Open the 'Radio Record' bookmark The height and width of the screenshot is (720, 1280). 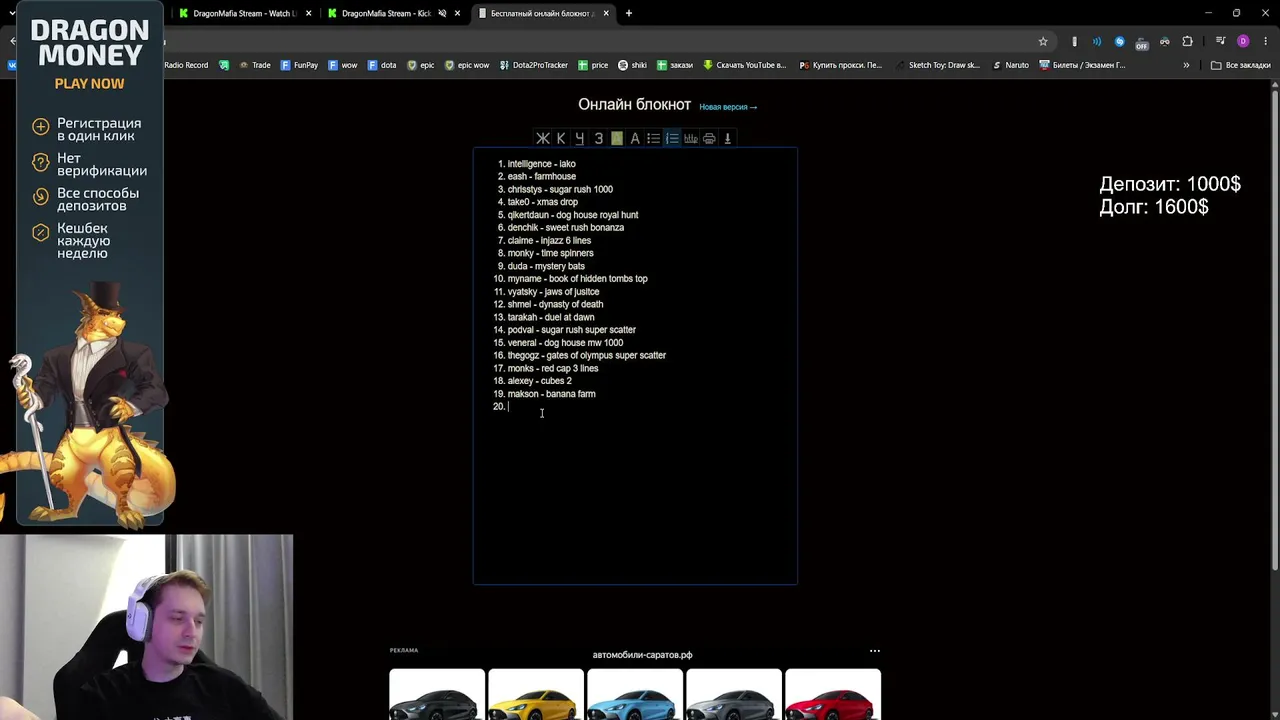186,65
